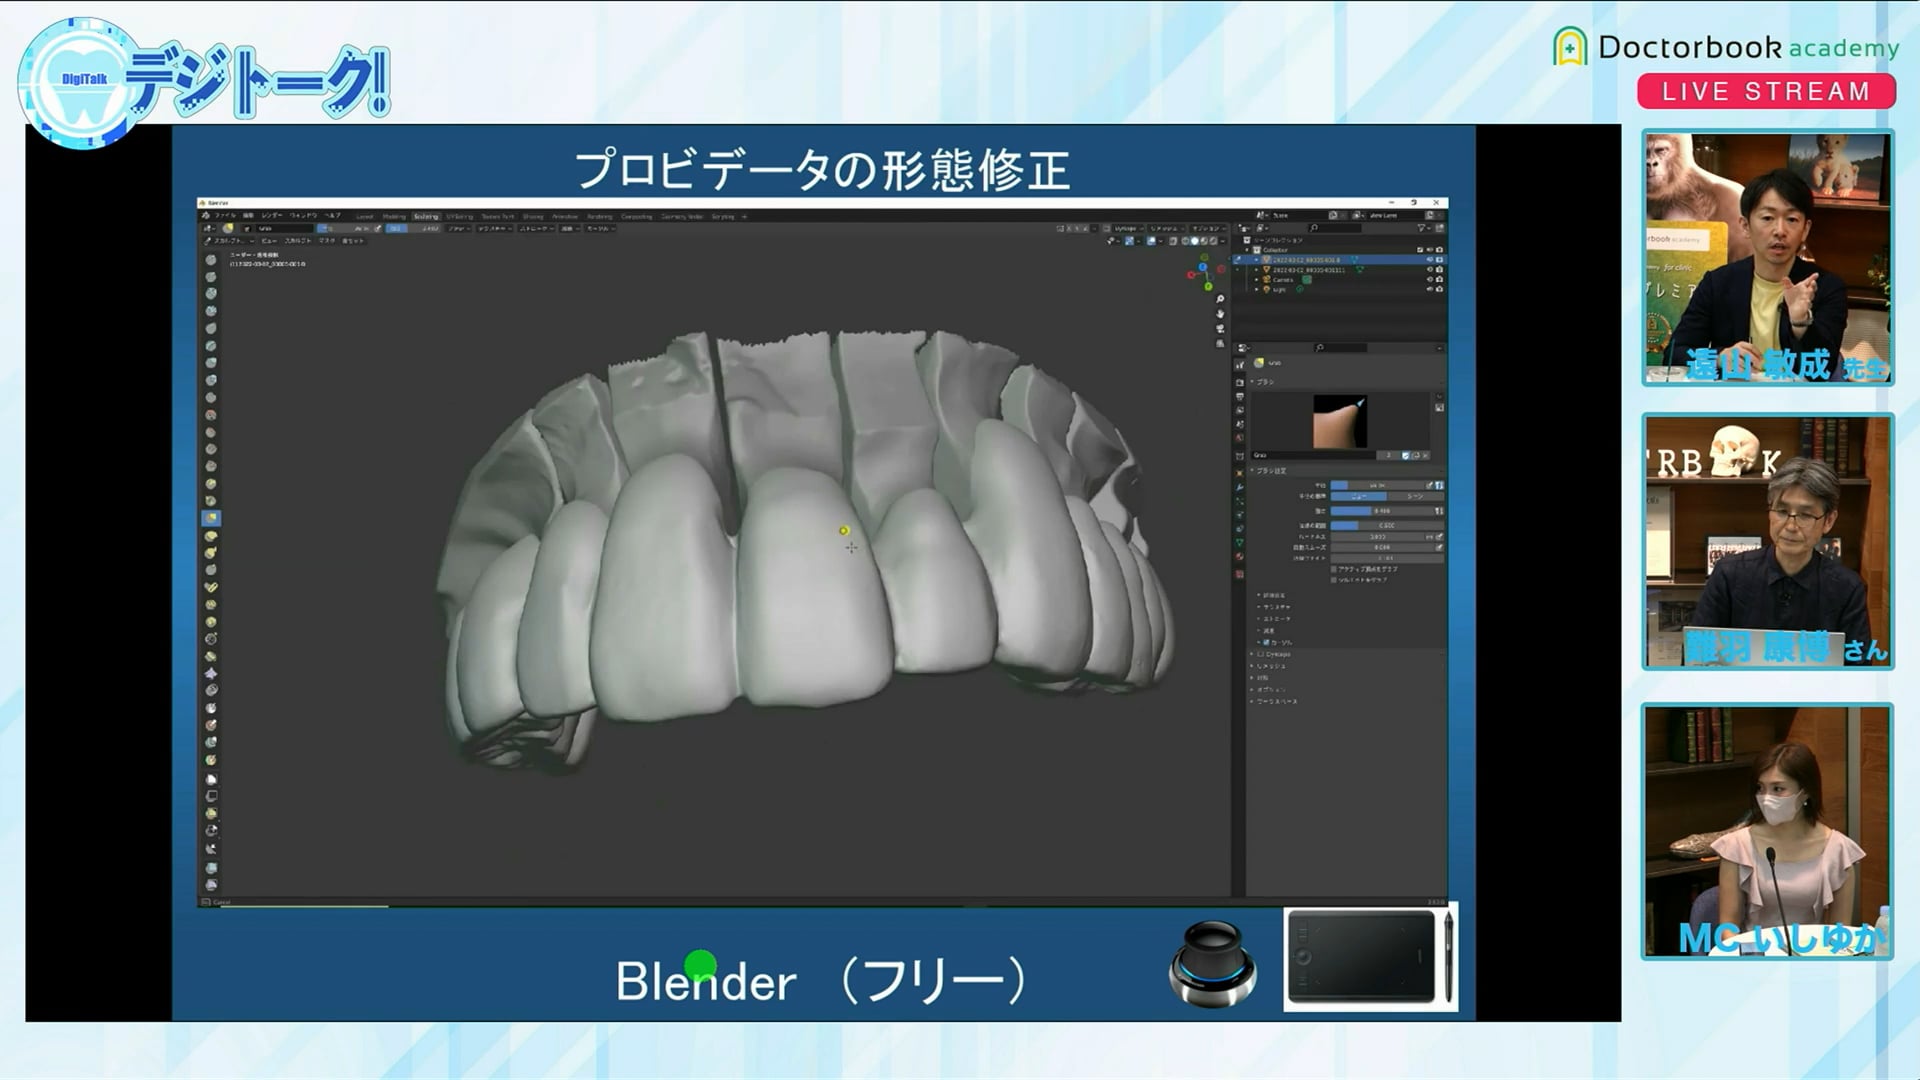The height and width of the screenshot is (1080, 1920).
Task: Click the オプション viewport header button
Action: [1208, 229]
